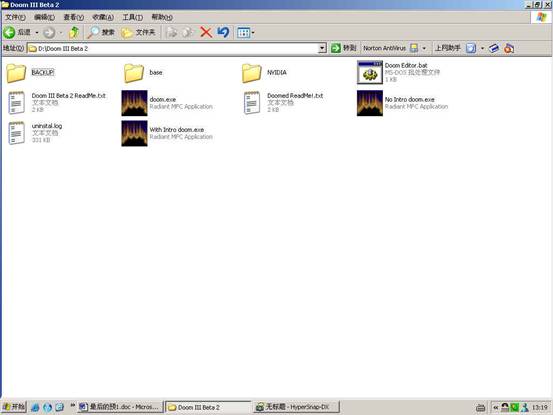Screen dimensions: 553x415
Task: Click the green Back arrow button
Action: click(x=10, y=32)
